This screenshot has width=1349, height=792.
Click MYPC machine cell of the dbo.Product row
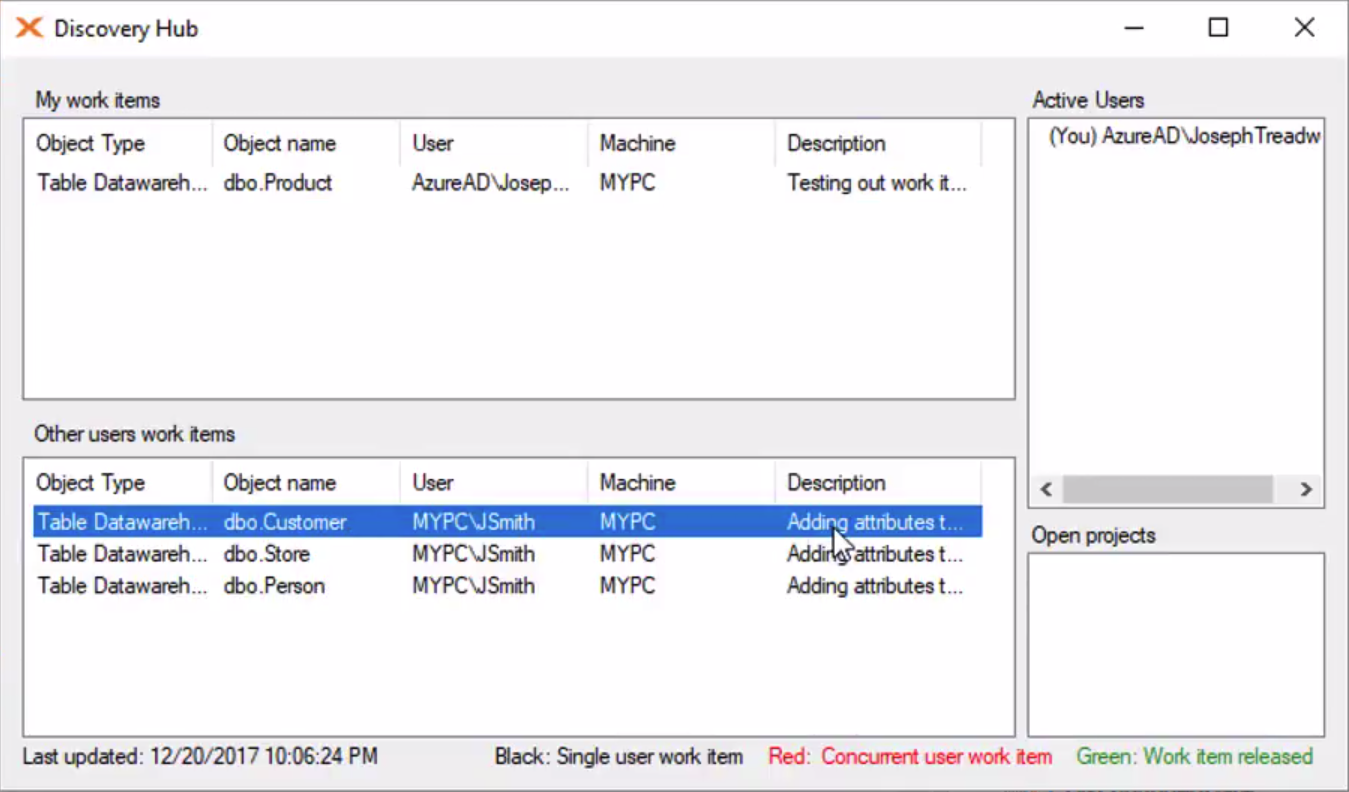point(627,183)
